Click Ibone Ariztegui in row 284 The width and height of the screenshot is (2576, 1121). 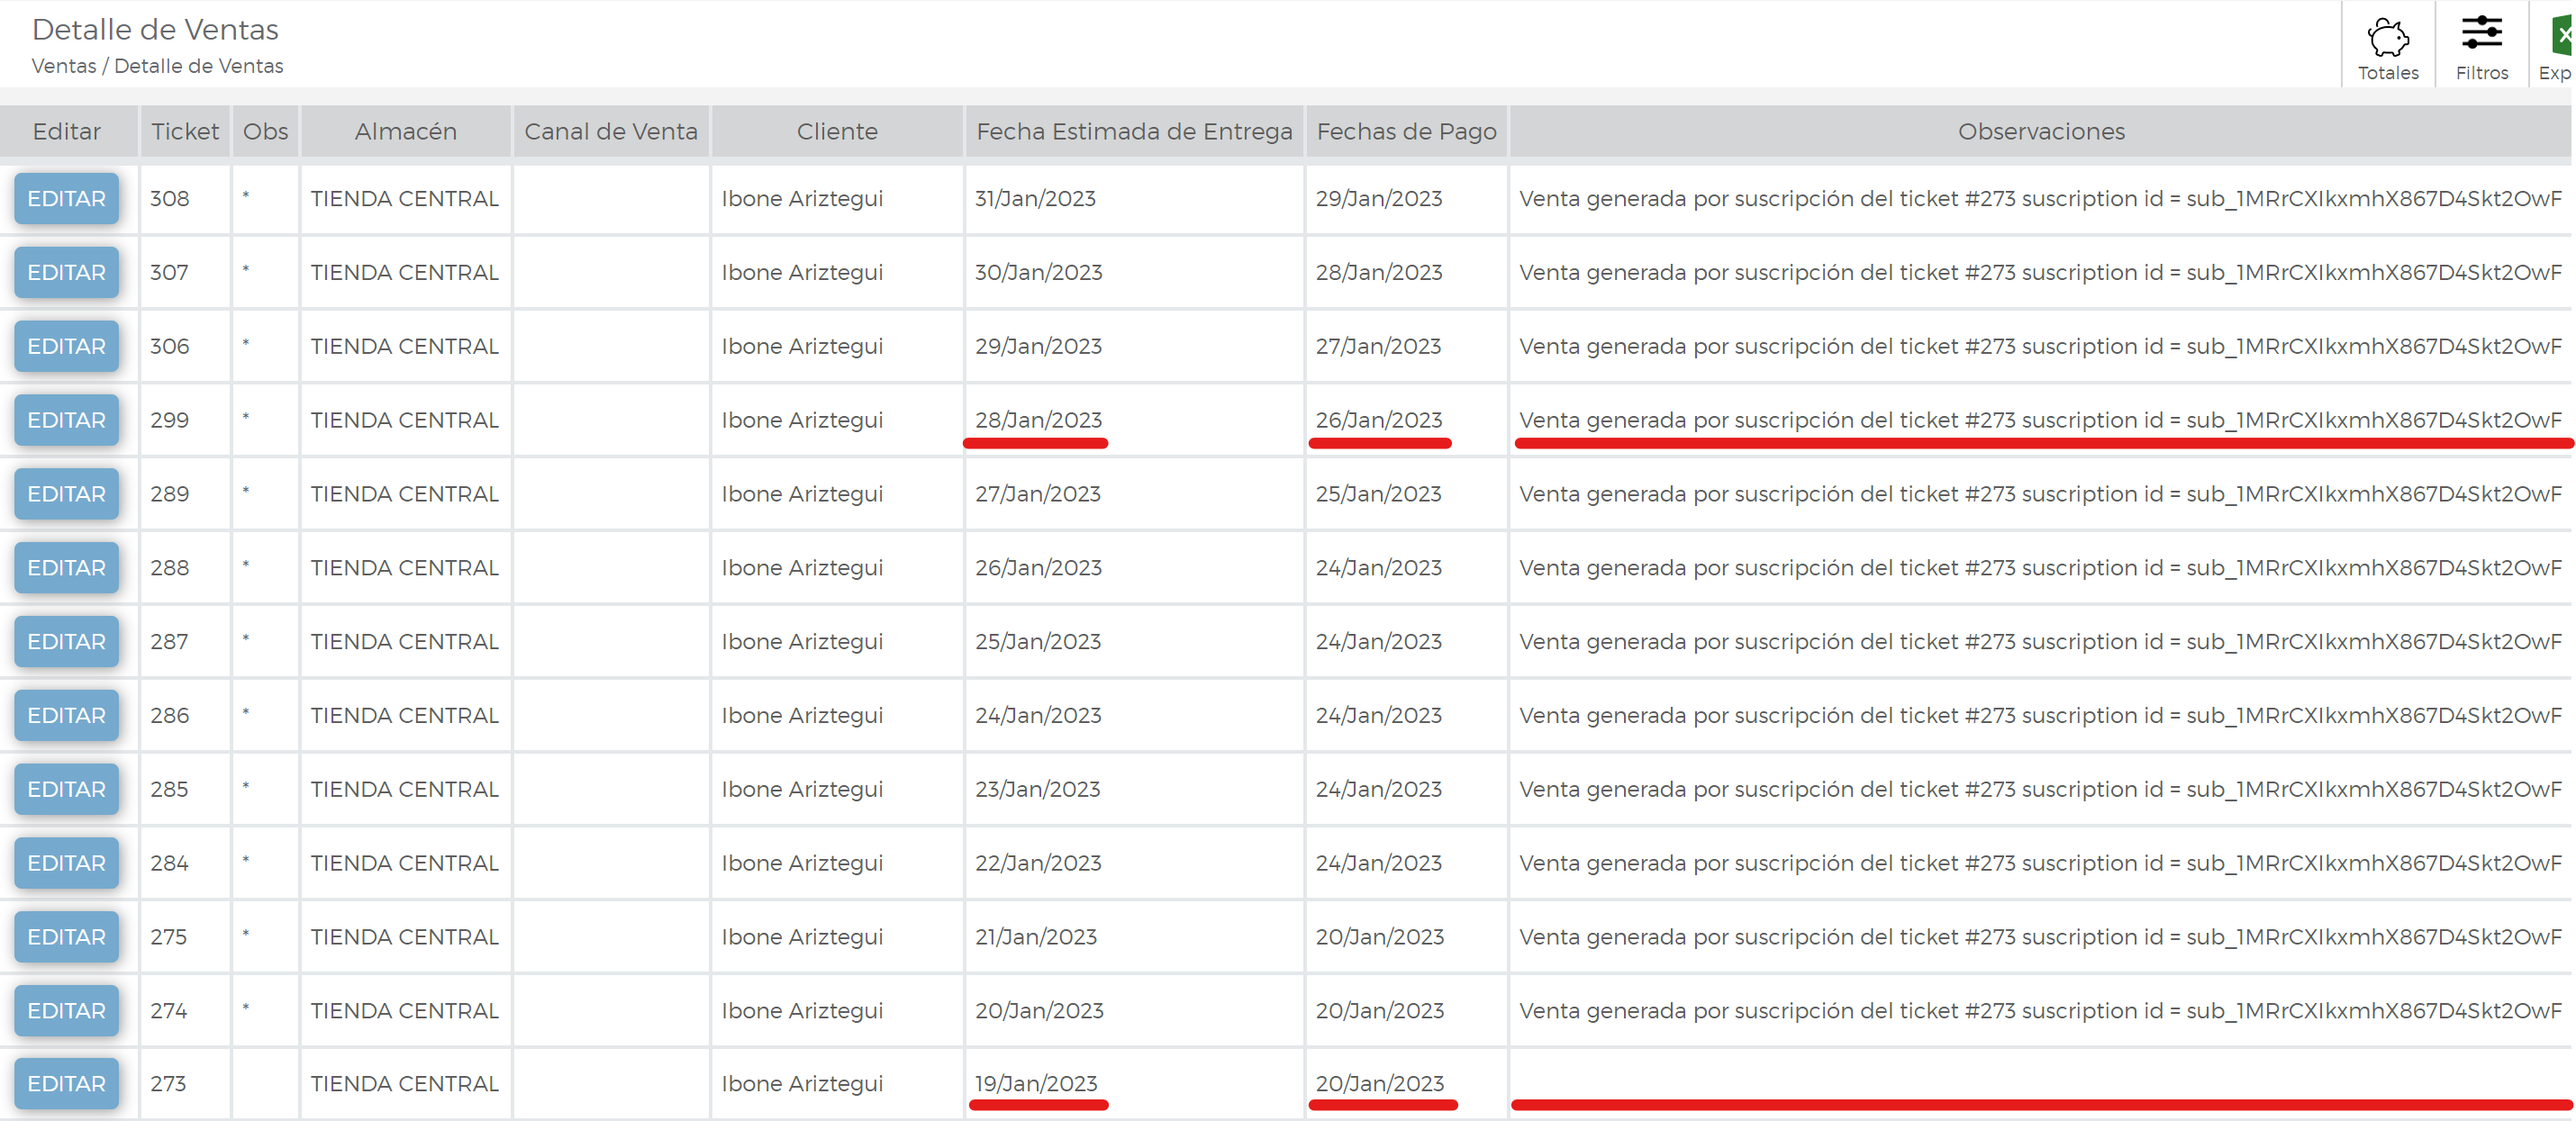tap(802, 864)
